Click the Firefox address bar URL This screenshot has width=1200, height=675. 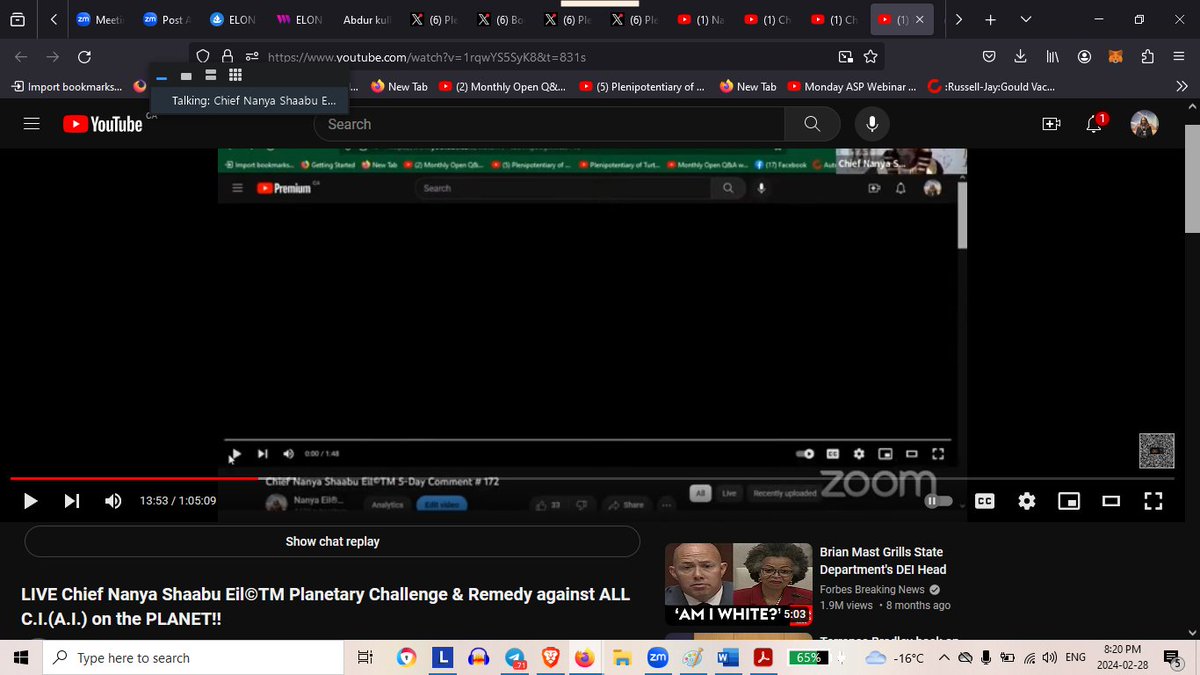(427, 57)
